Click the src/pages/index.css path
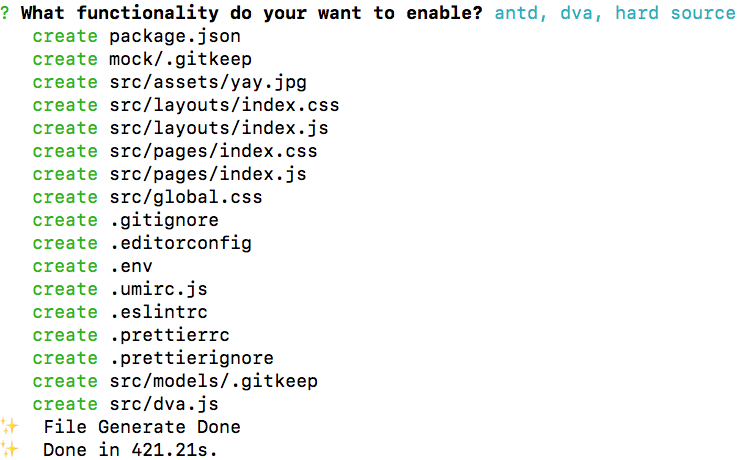Viewport: 747px width, 460px height. click(x=213, y=151)
